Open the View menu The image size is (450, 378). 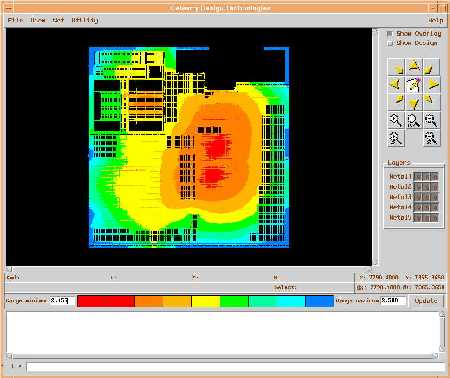pos(38,20)
